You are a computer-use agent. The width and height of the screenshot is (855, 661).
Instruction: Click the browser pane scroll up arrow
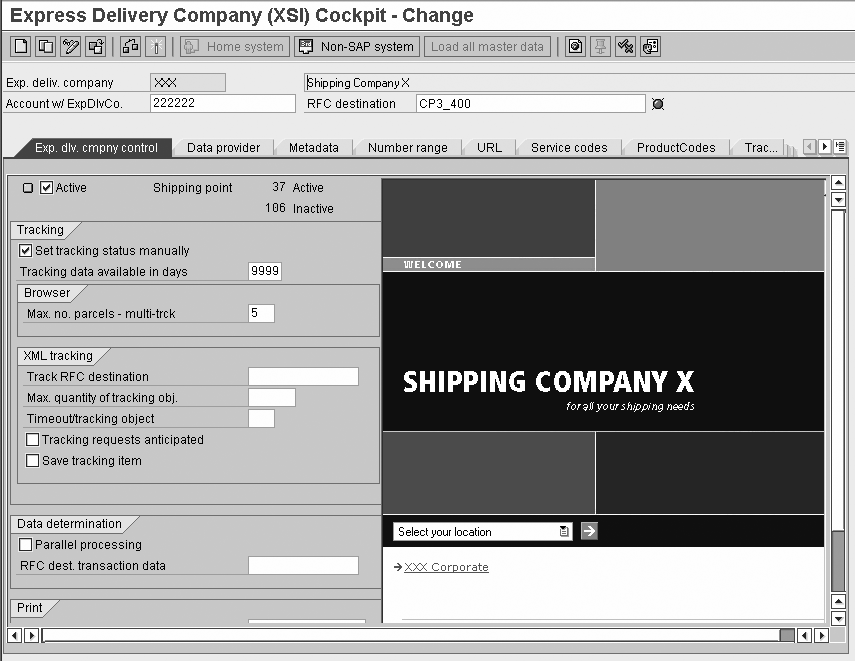point(839,183)
